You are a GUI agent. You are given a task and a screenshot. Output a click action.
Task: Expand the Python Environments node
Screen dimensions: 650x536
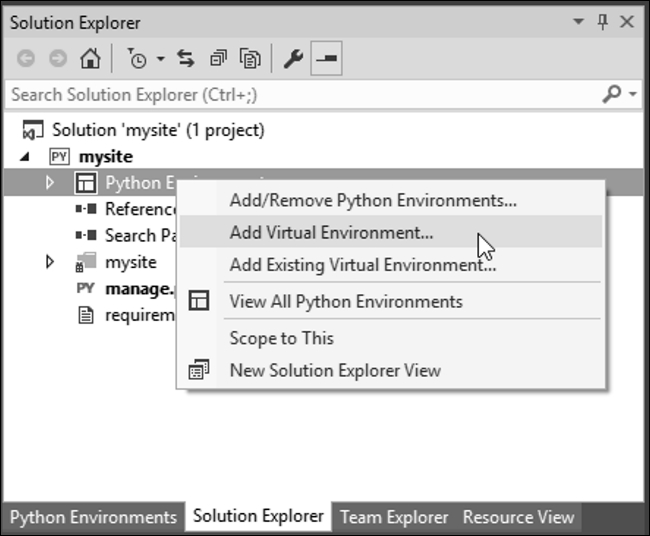coord(50,183)
